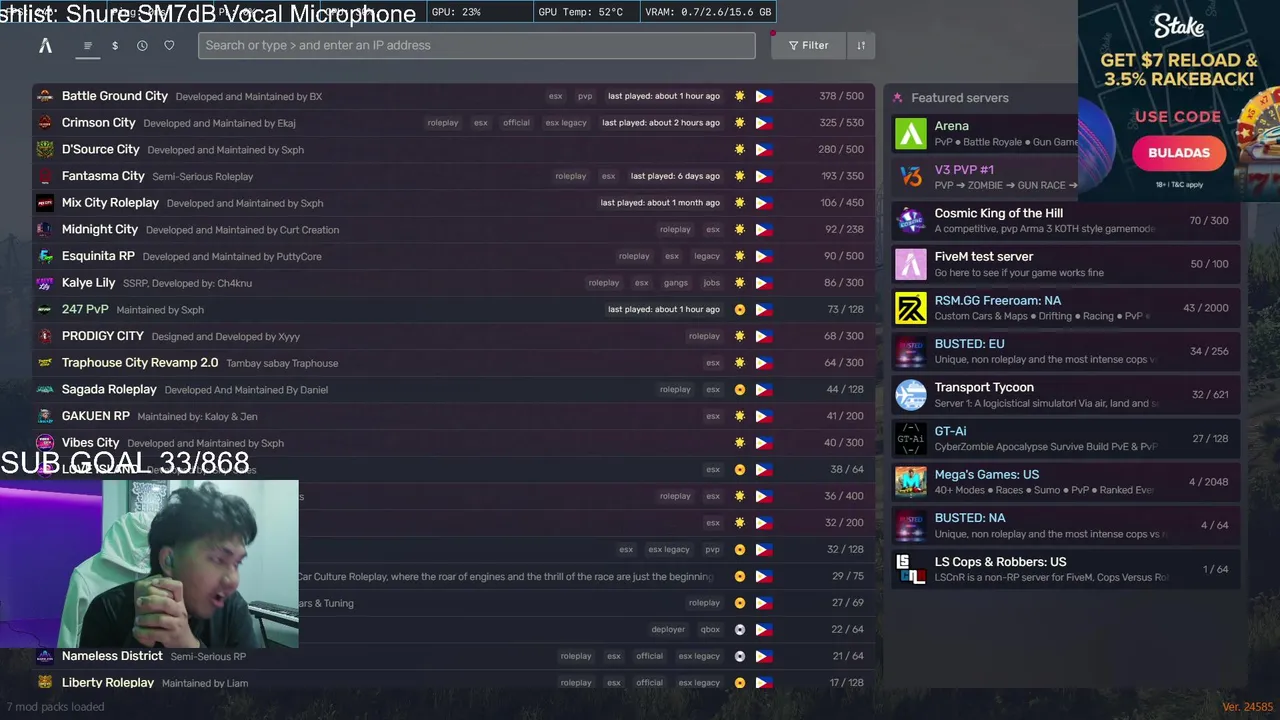Click the streamer webcam overlay
The width and height of the screenshot is (1280, 720).
coord(149,564)
